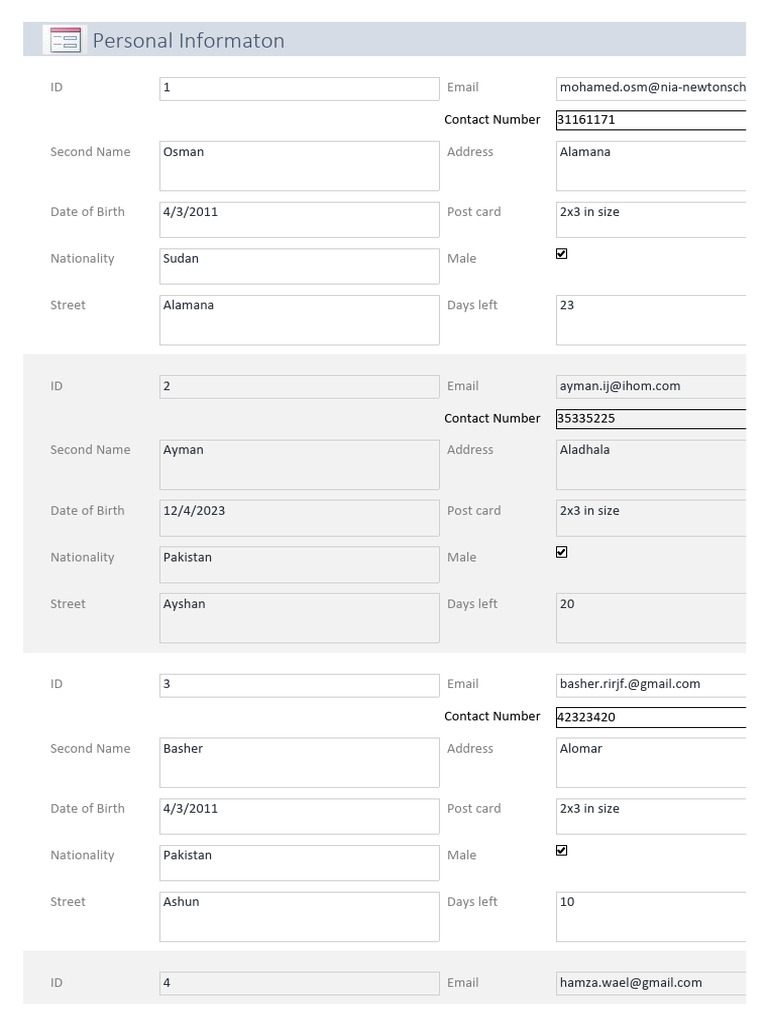The height and width of the screenshot is (1024, 768).
Task: Click Days left field showing 20
Action: point(651,618)
